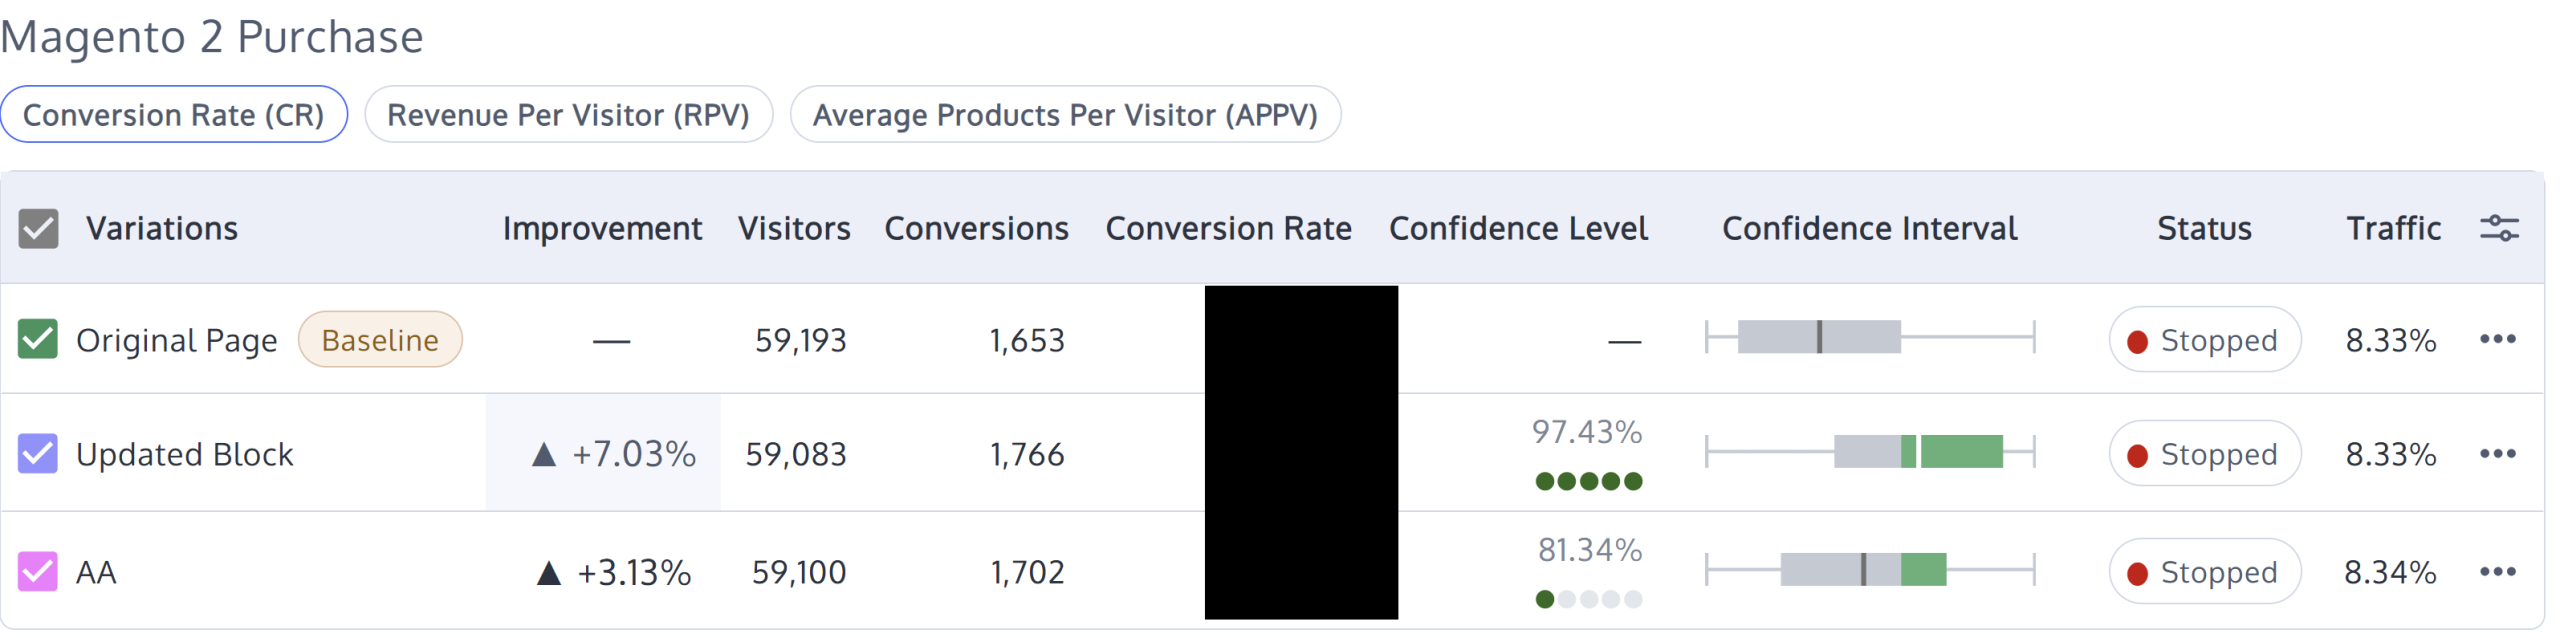
Task: Click upward arrow beside +3.13% improvement
Action: [548, 573]
